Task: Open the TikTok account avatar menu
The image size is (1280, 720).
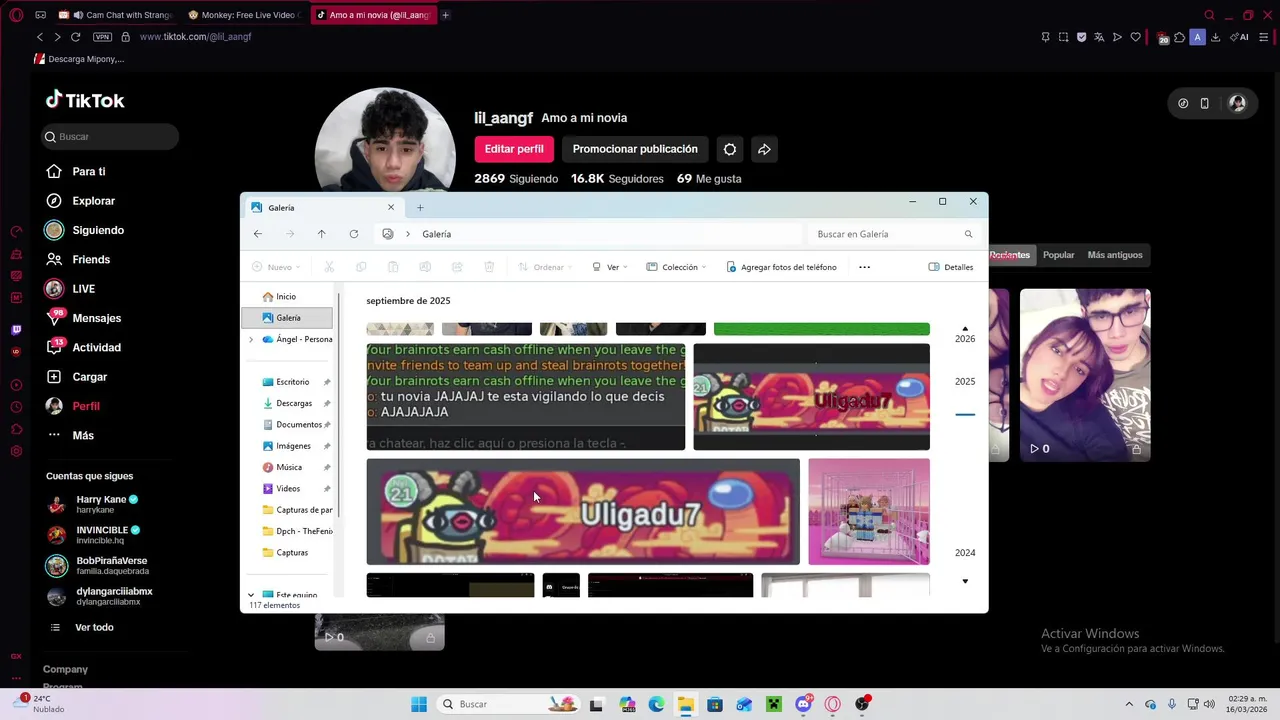Action: coord(1237,103)
